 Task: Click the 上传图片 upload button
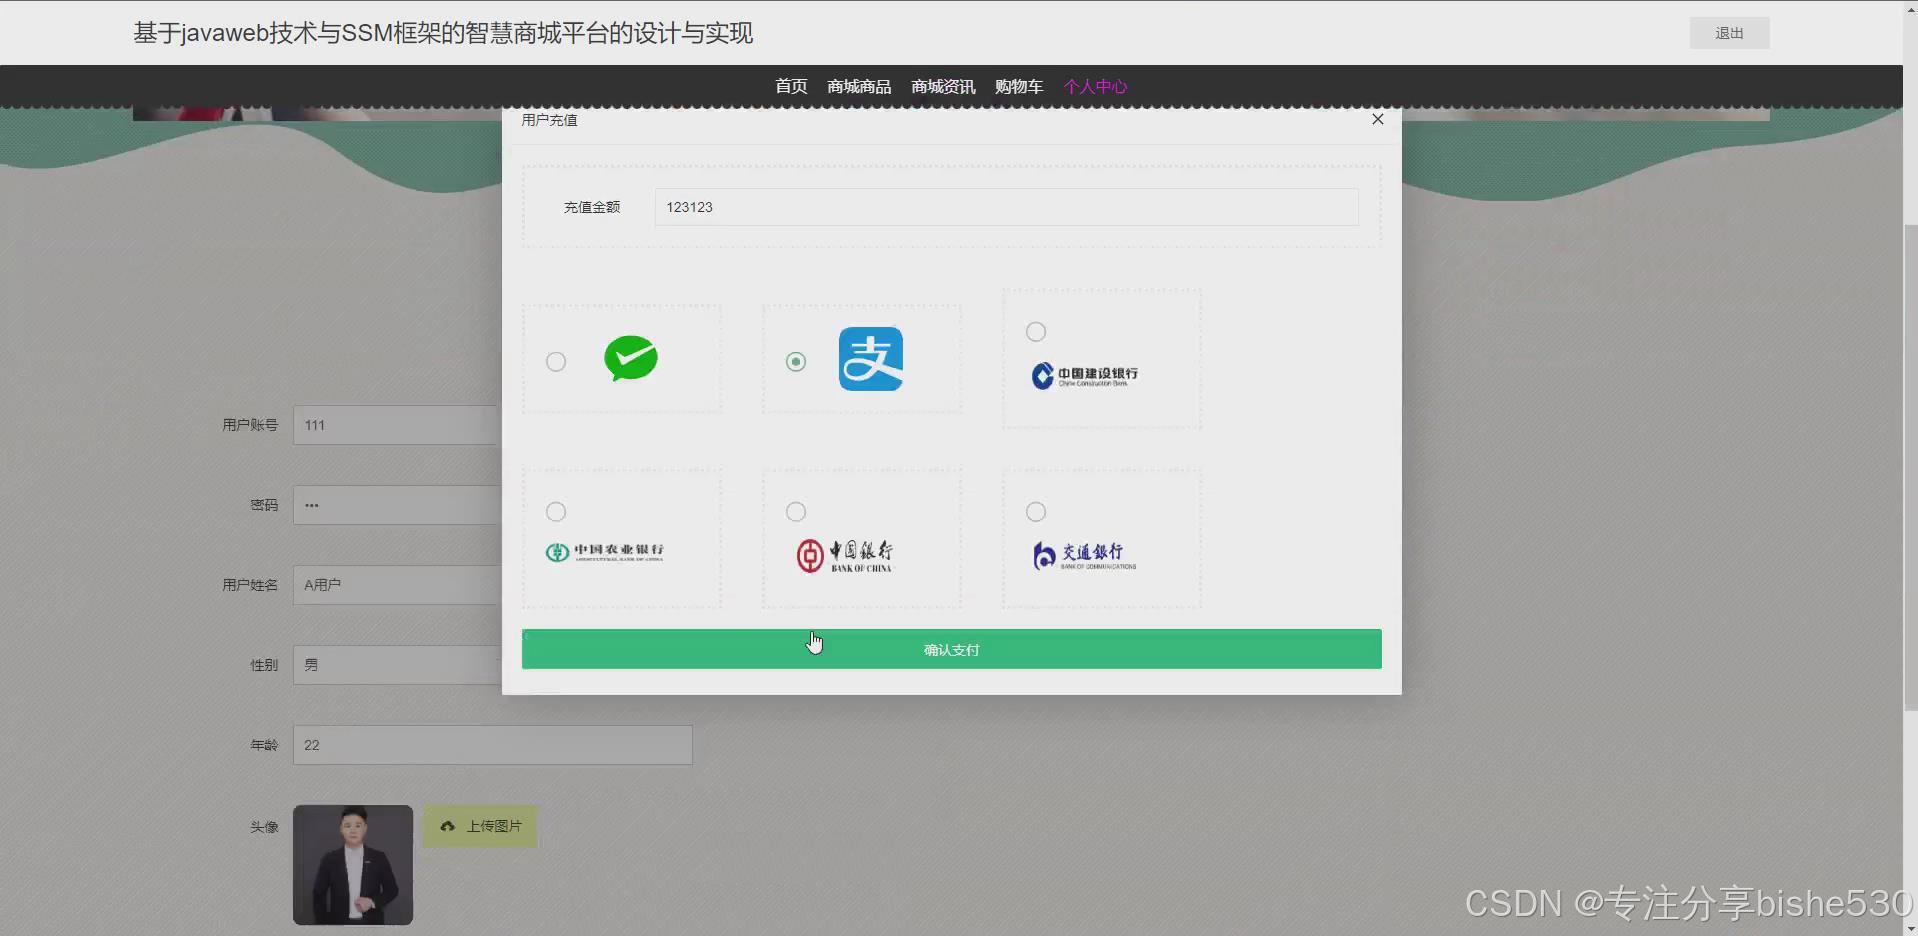pos(480,826)
